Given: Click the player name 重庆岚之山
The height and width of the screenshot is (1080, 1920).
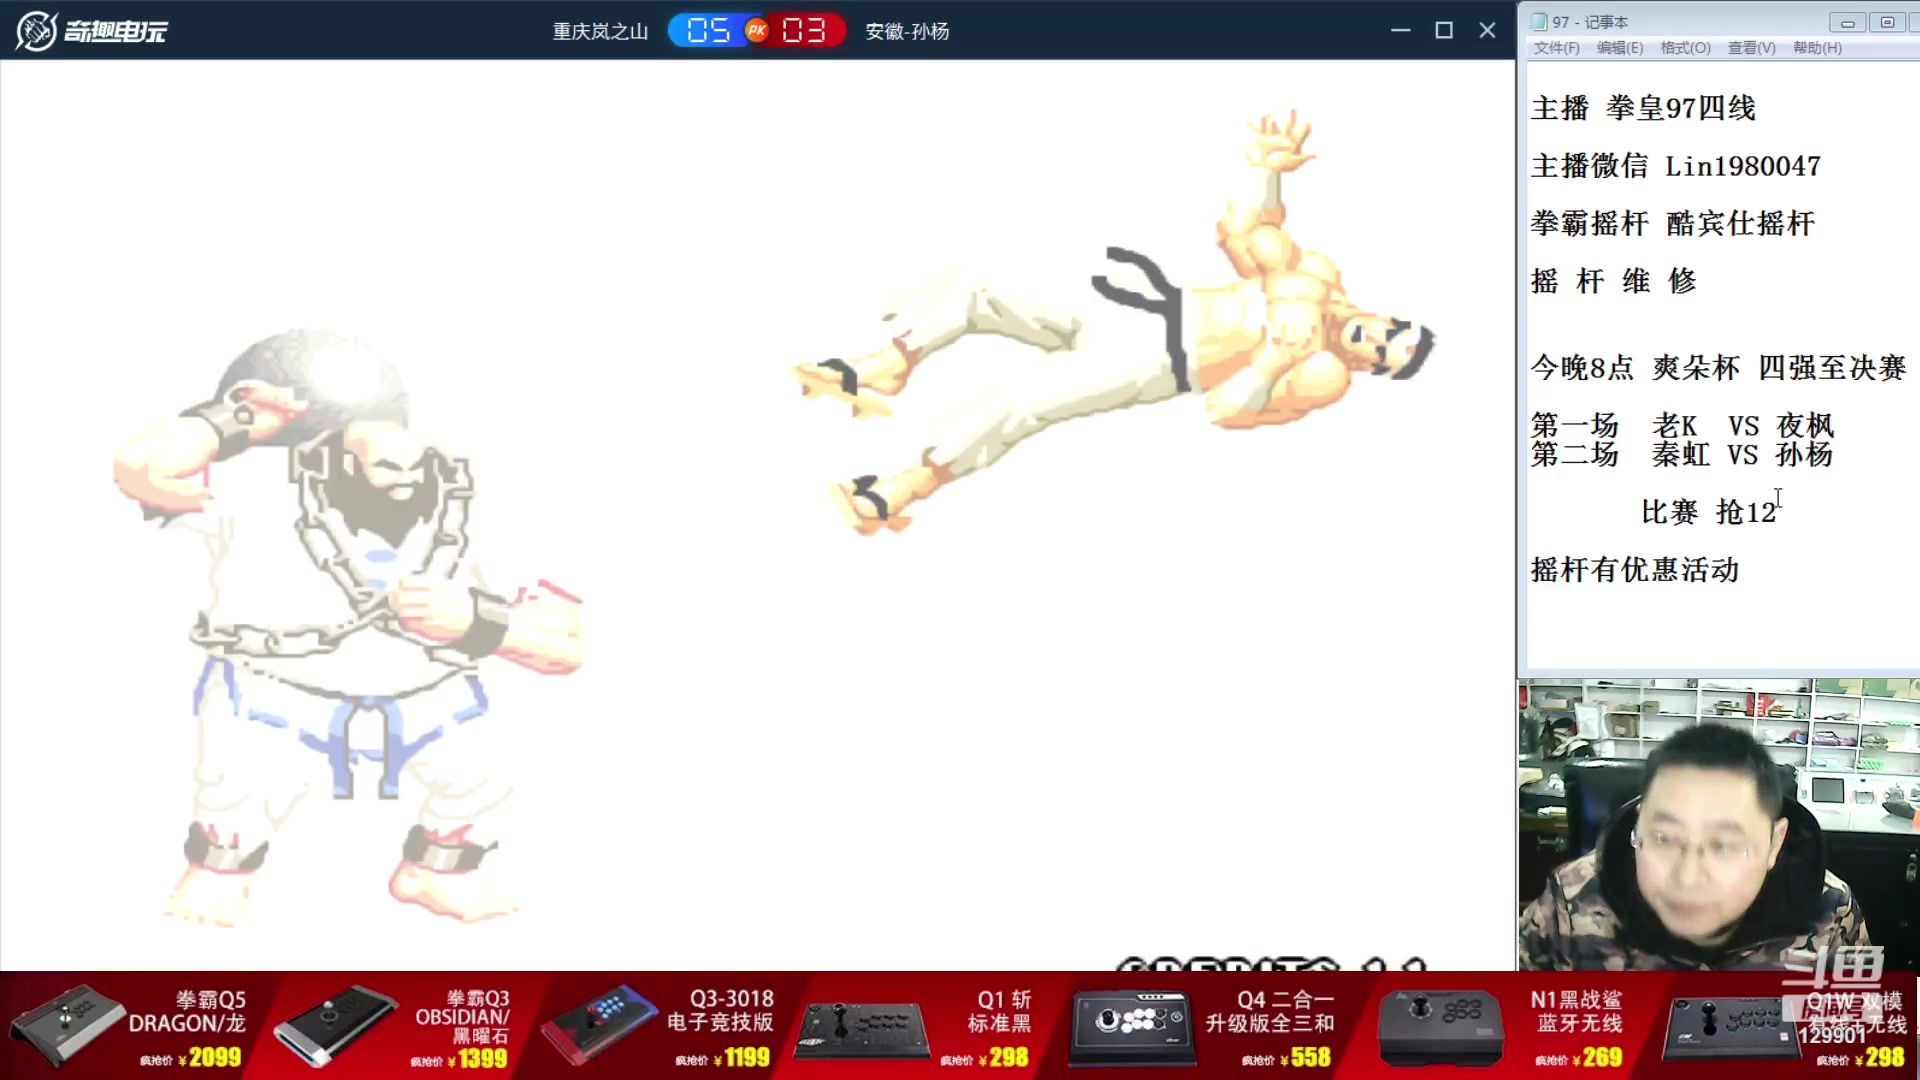Looking at the screenshot, I should (600, 32).
